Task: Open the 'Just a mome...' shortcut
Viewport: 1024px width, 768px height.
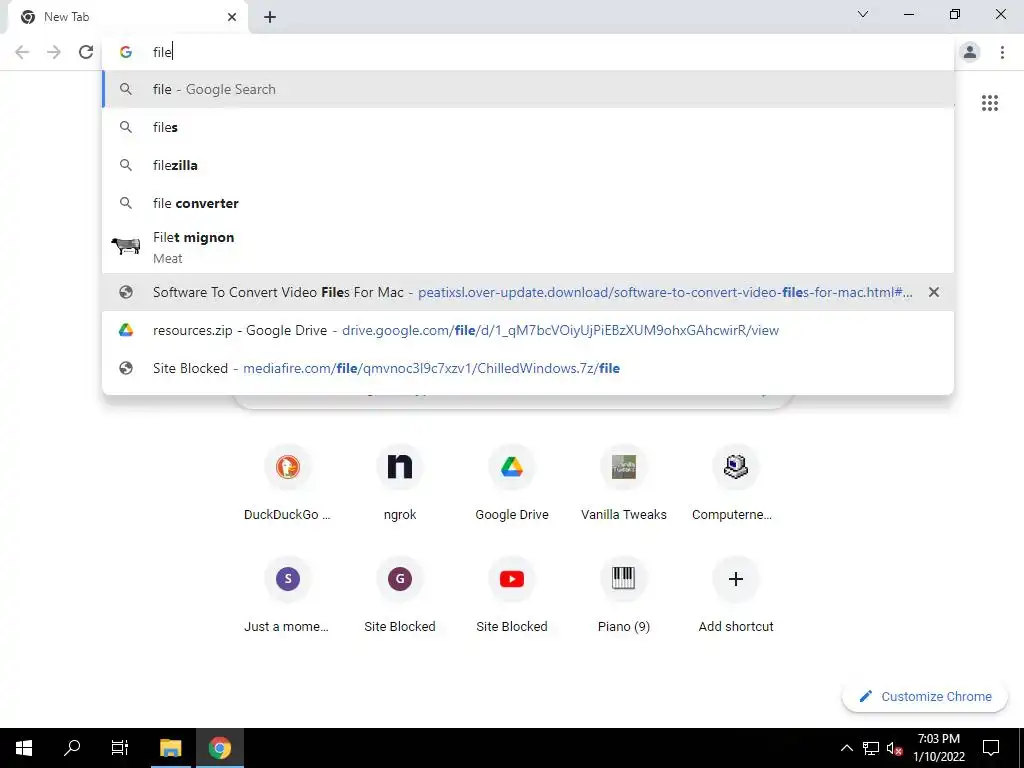Action: 287,594
